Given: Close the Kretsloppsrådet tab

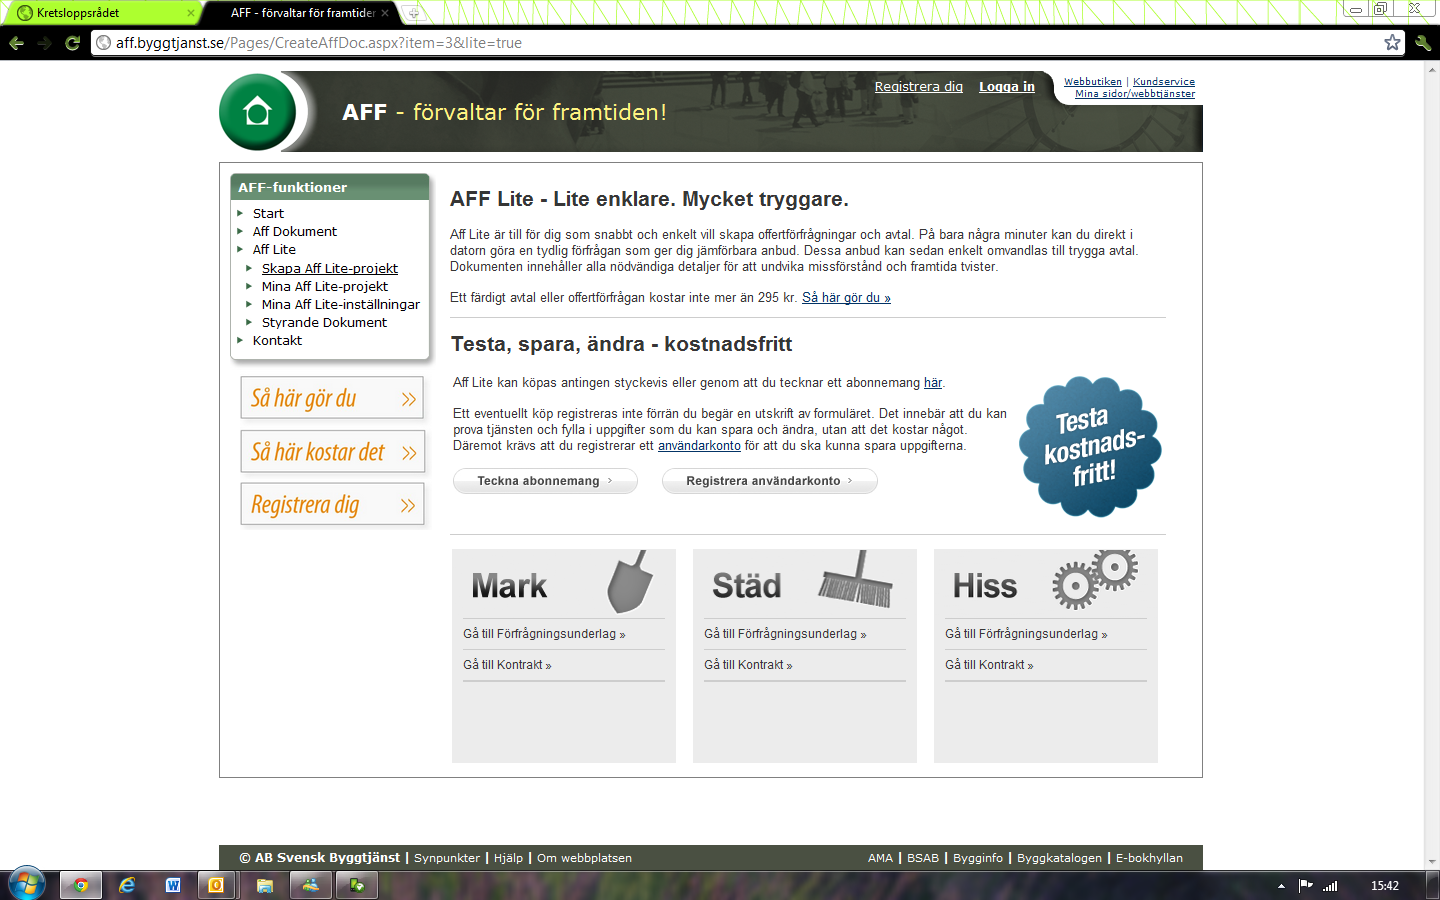Looking at the screenshot, I should (x=191, y=13).
